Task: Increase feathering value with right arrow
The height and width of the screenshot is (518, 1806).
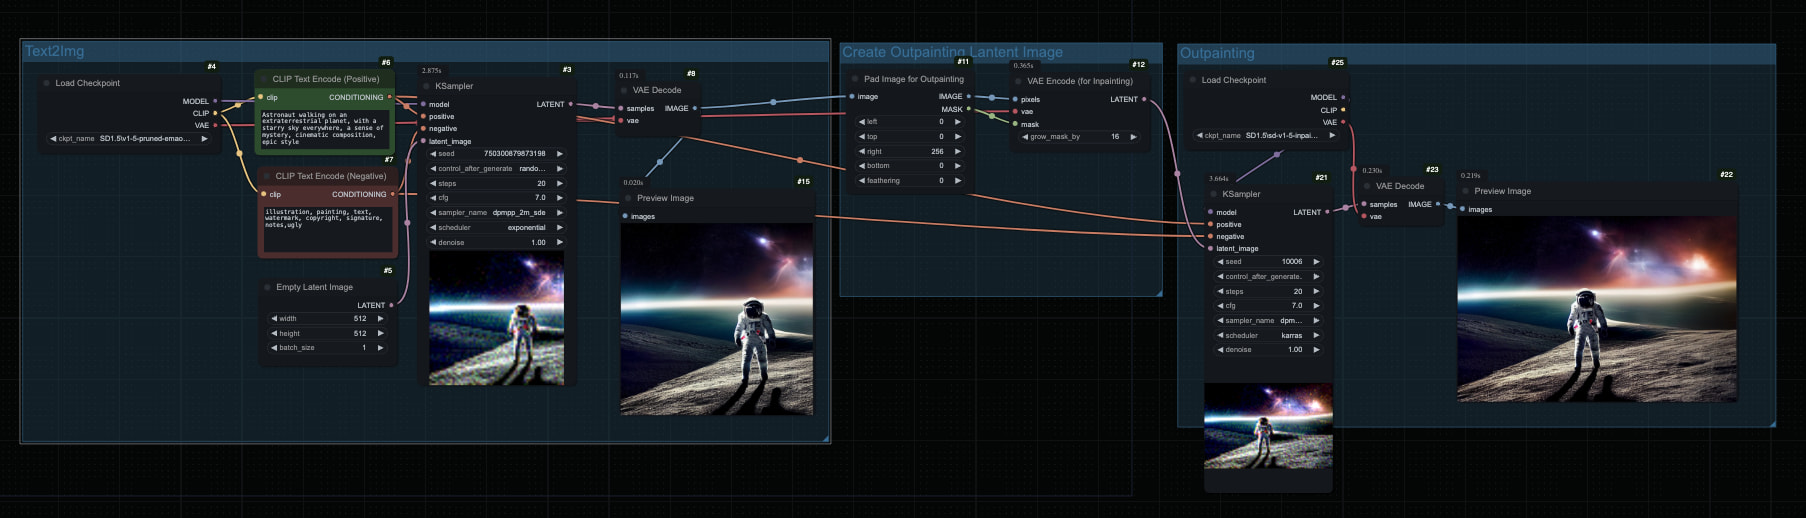Action: [x=958, y=181]
